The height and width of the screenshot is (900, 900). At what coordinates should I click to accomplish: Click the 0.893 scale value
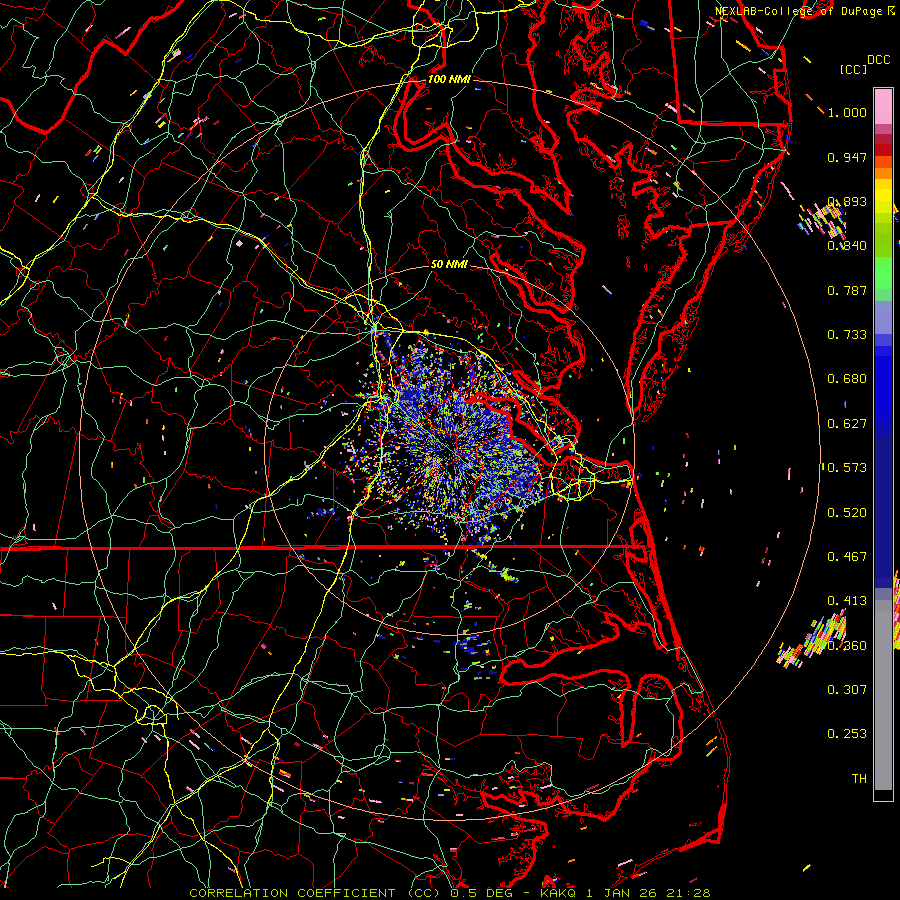[847, 201]
